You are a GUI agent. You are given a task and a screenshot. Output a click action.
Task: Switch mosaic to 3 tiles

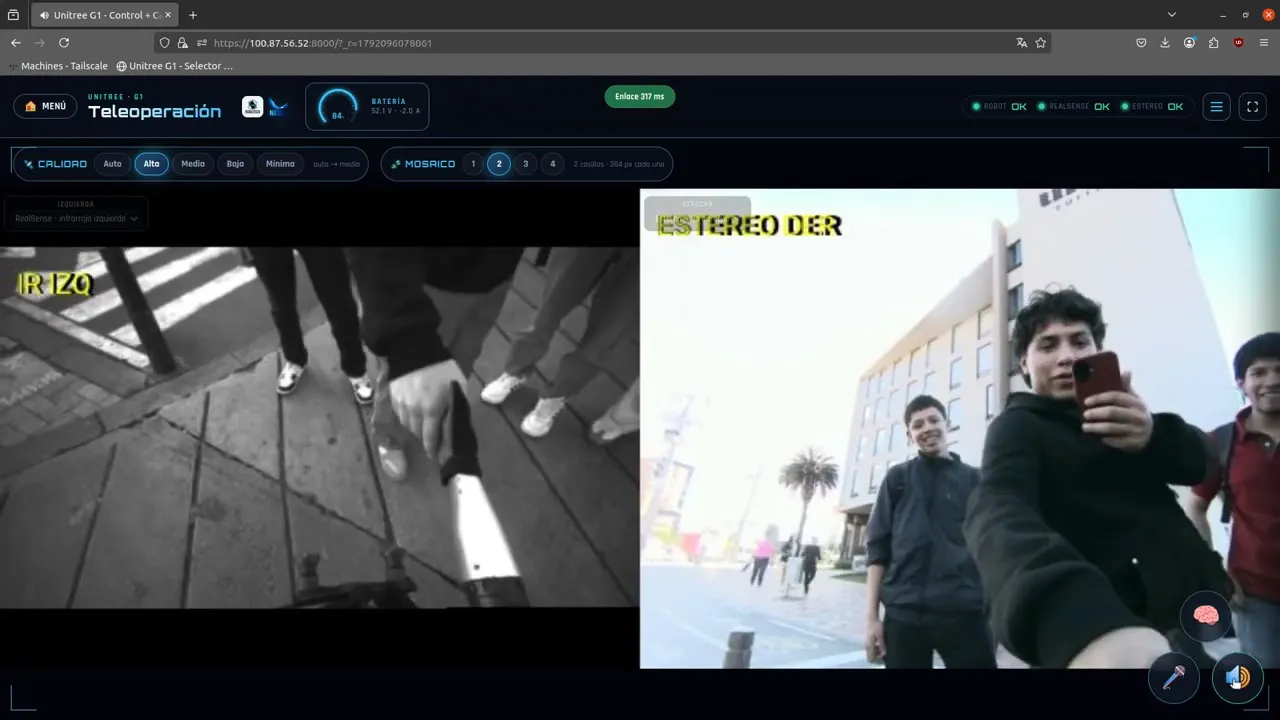526,164
